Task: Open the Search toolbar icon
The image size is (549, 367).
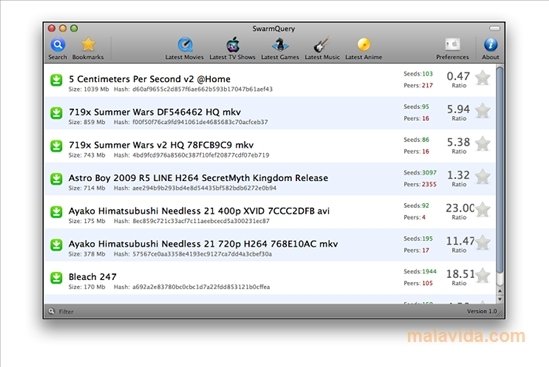Action: 58,48
